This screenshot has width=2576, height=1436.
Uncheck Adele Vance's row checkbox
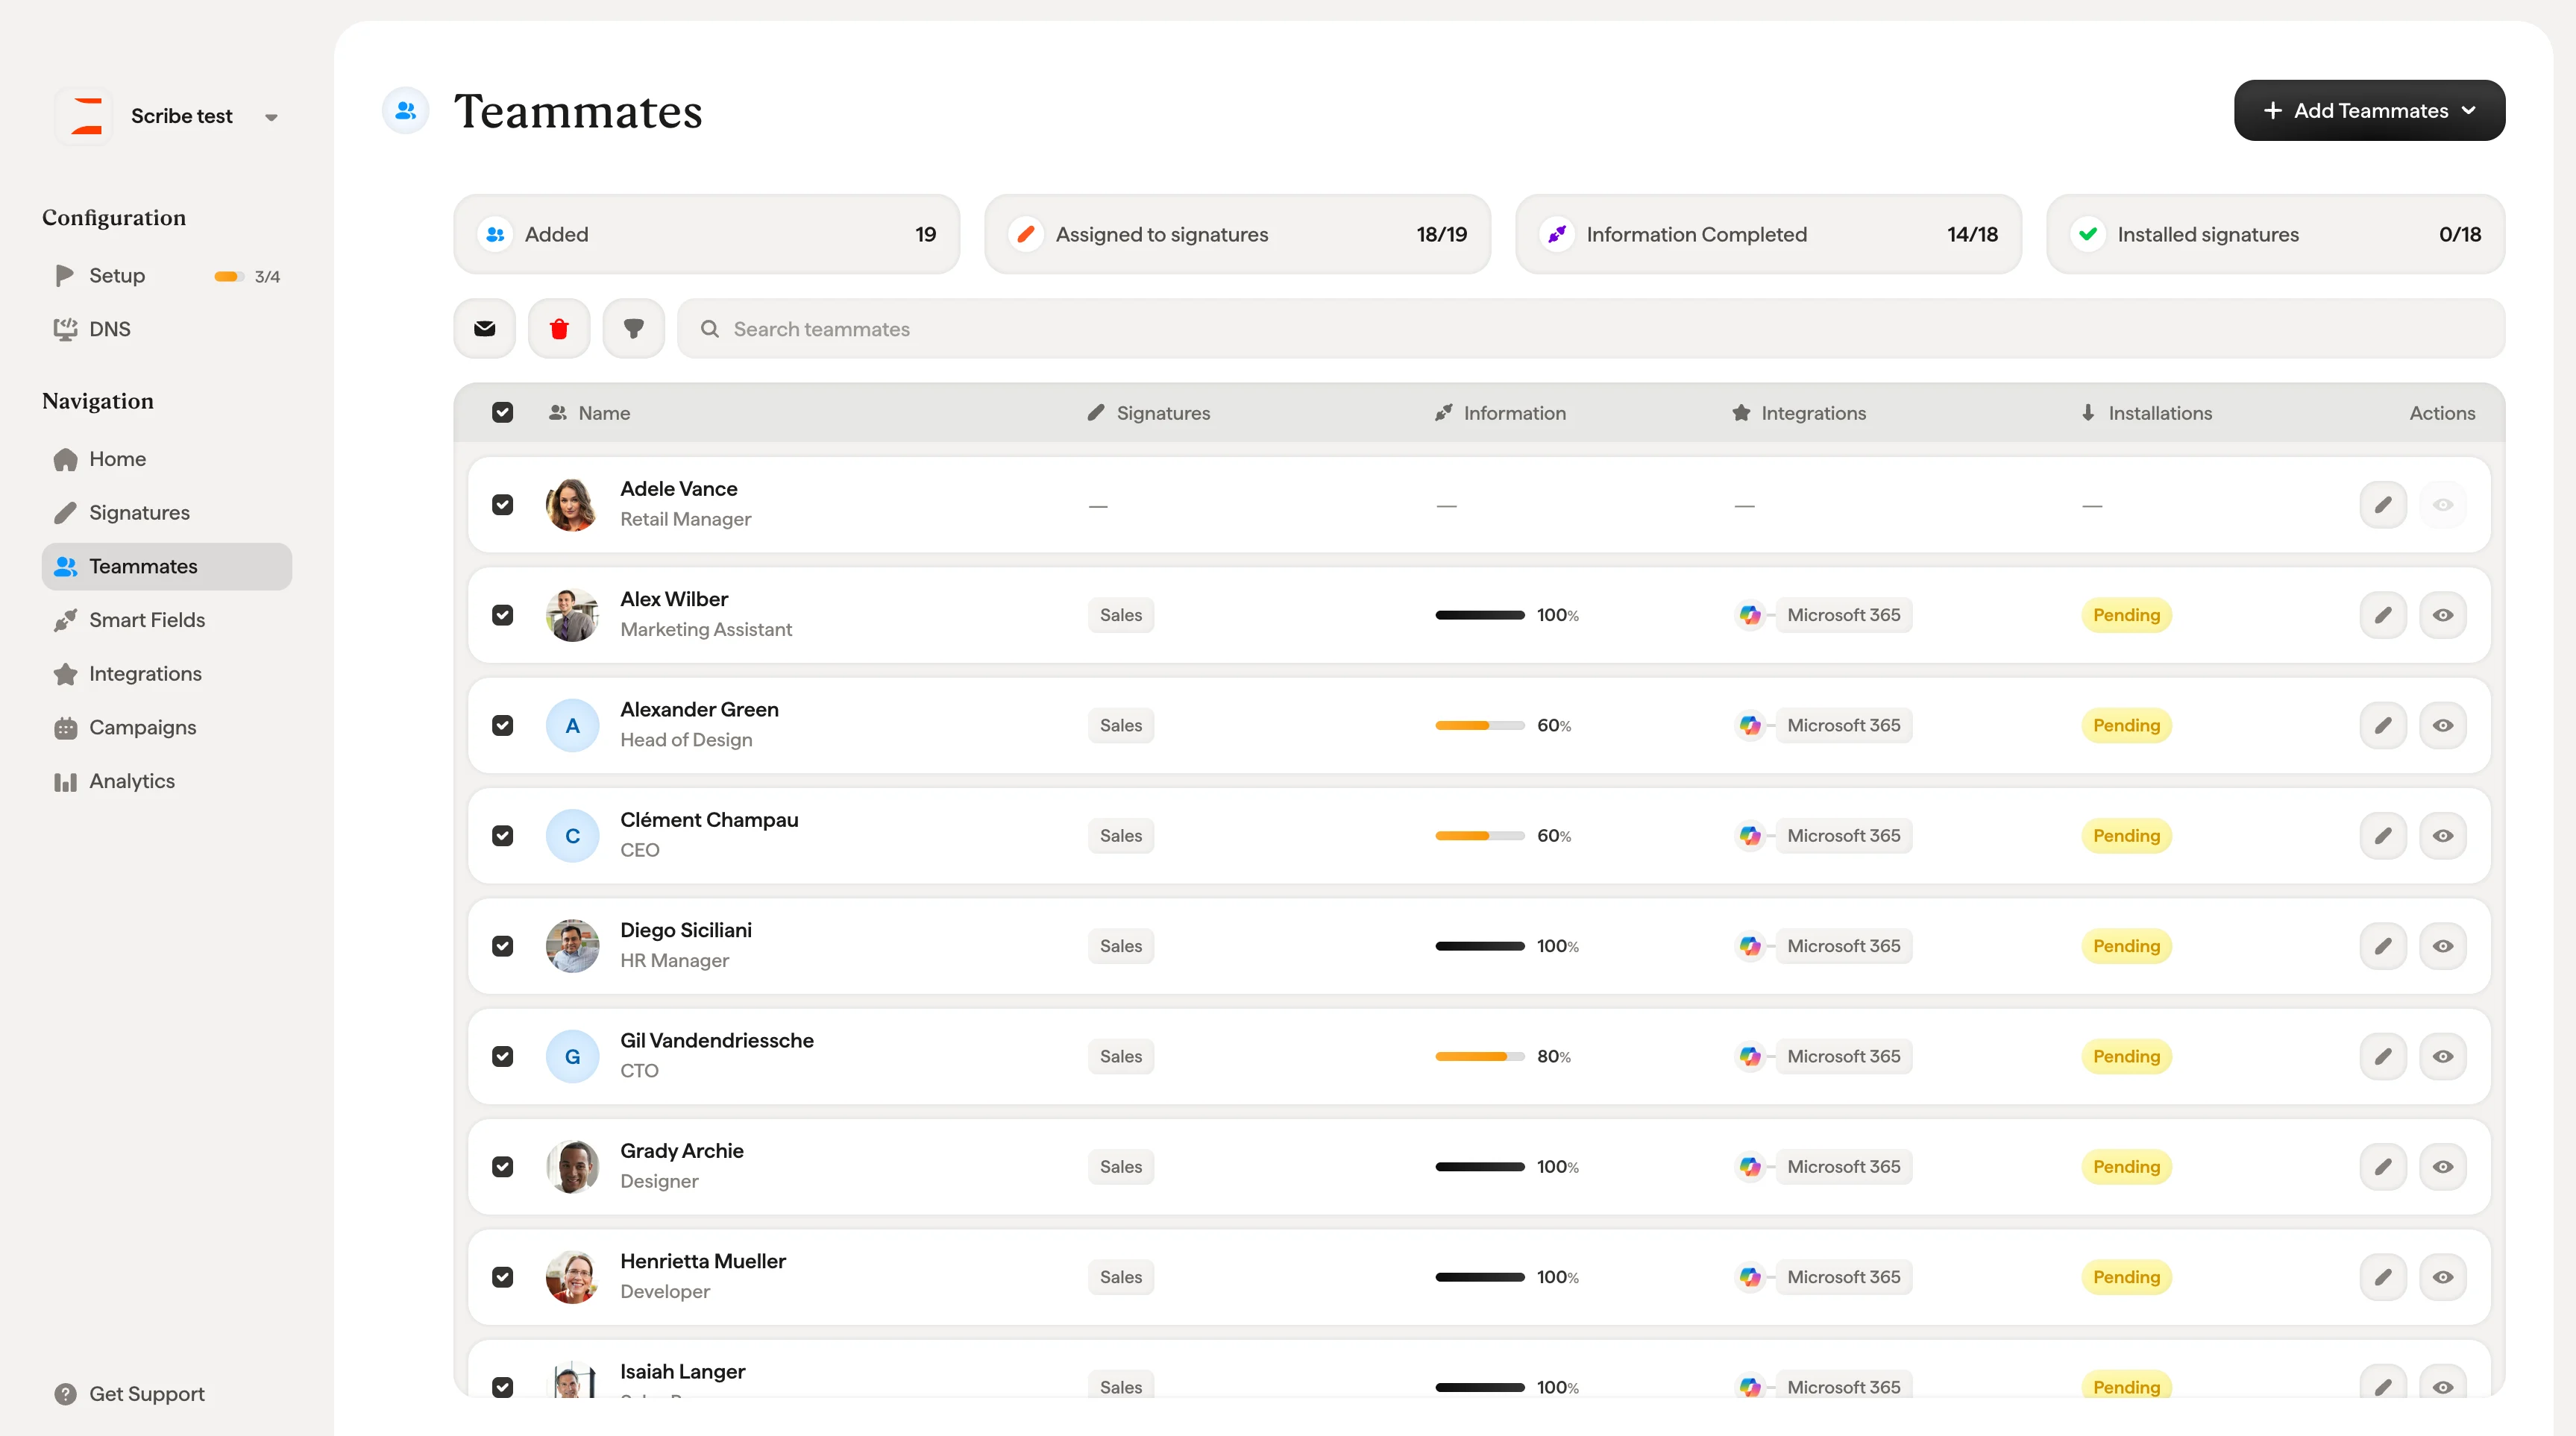pos(503,505)
